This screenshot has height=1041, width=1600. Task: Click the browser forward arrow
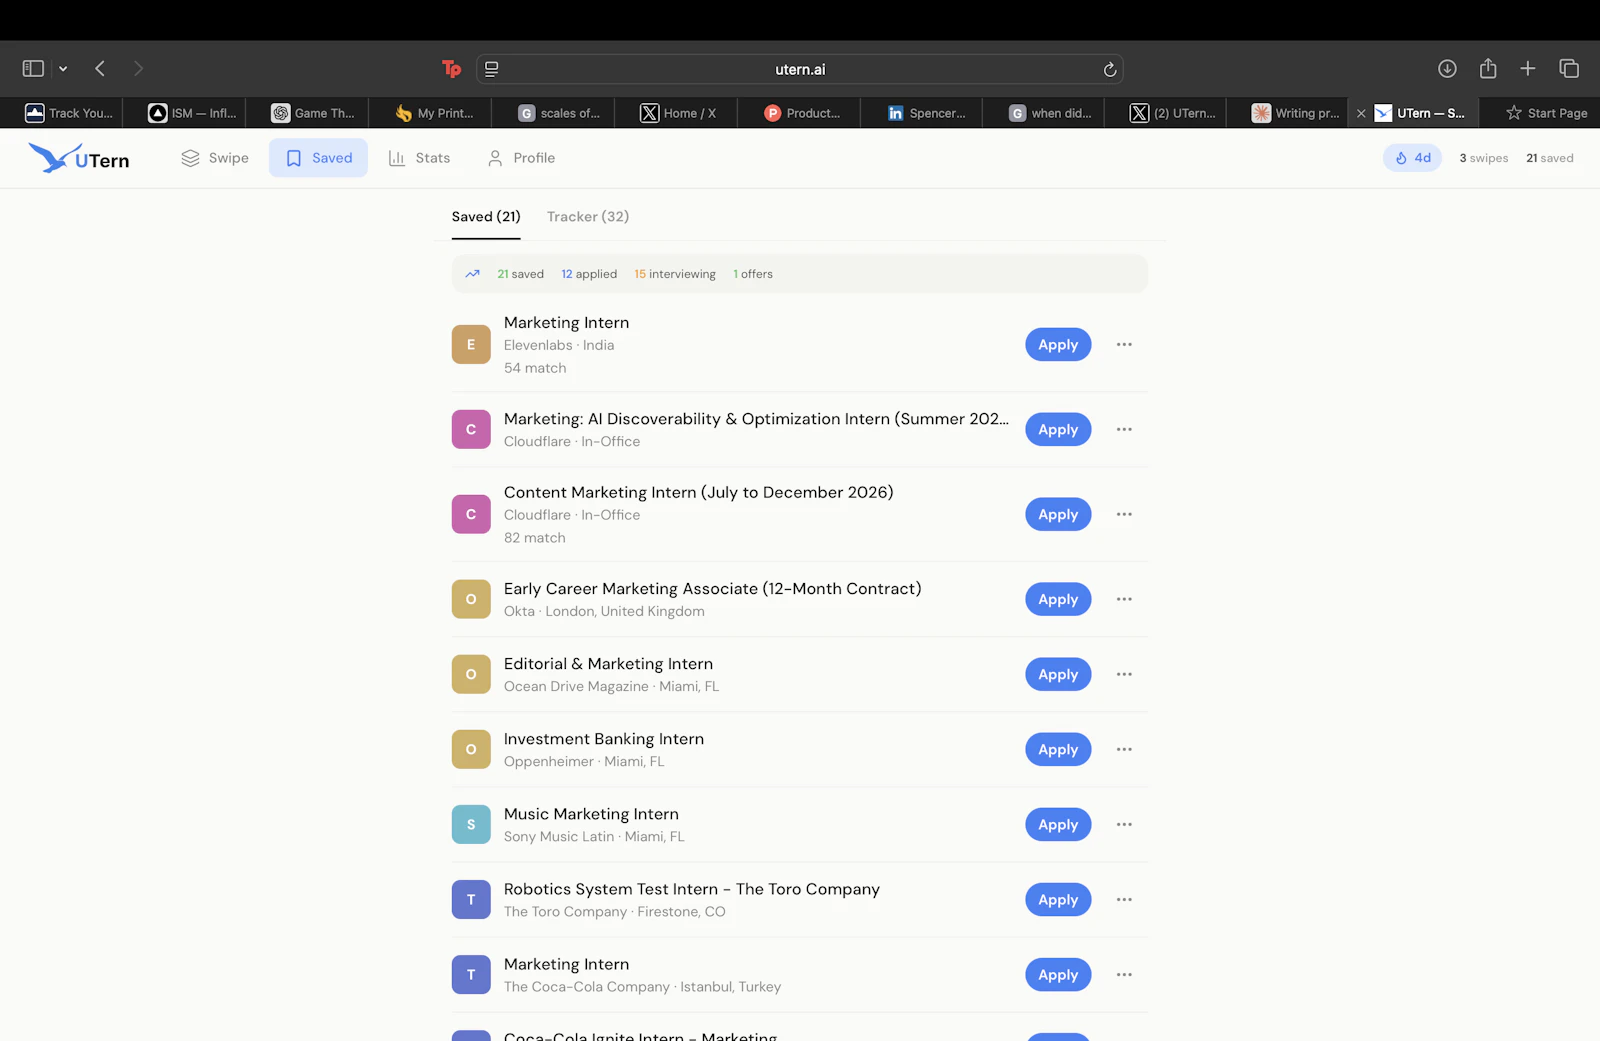point(138,69)
